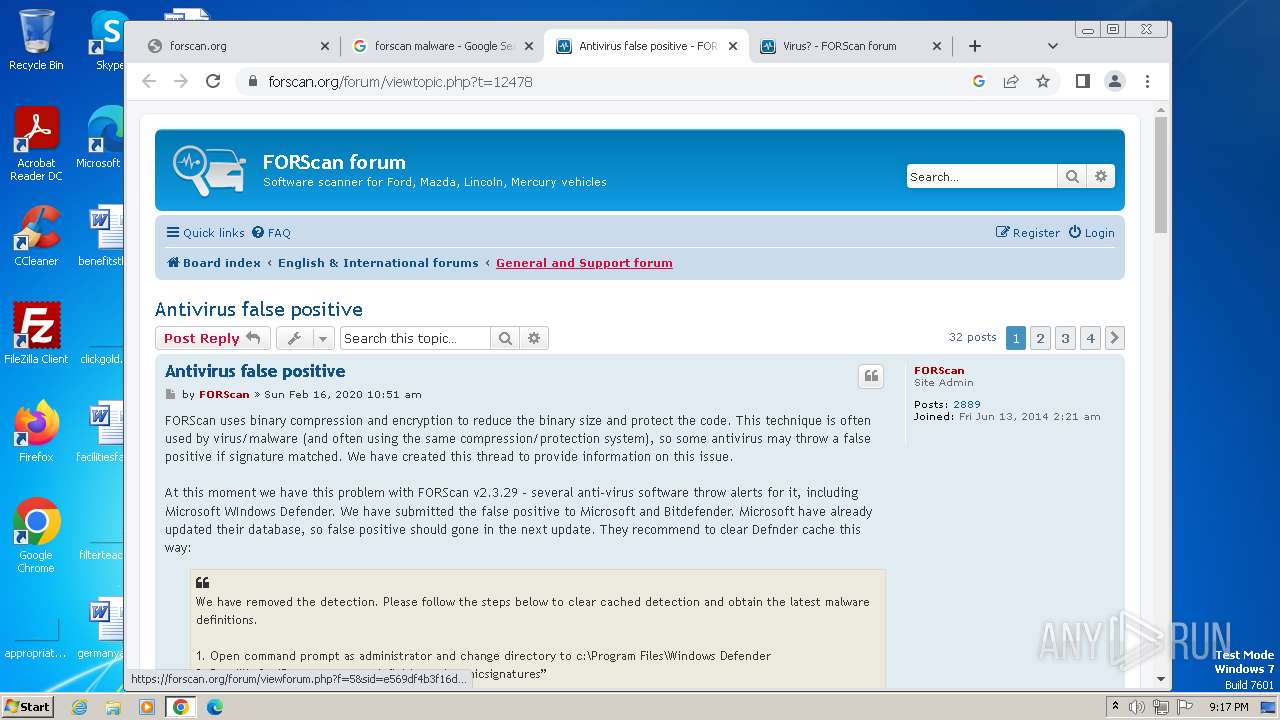Viewport: 1280px width, 720px height.
Task: Go to page 2 of topic
Action: (x=1040, y=338)
